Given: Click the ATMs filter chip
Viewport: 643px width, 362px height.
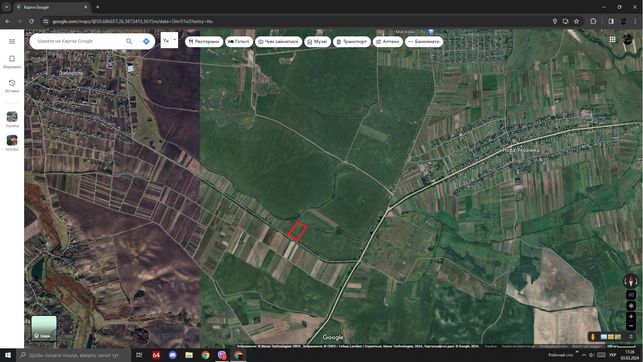Looking at the screenshot, I should point(424,41).
